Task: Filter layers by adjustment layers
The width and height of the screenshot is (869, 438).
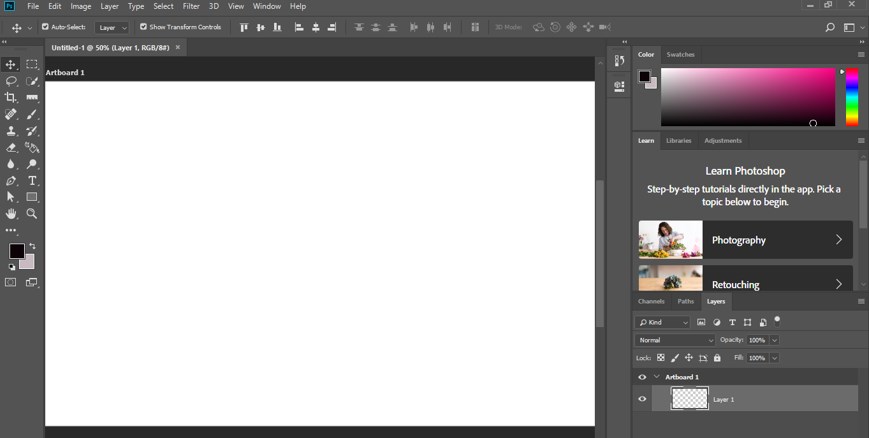Action: pyautogui.click(x=717, y=322)
